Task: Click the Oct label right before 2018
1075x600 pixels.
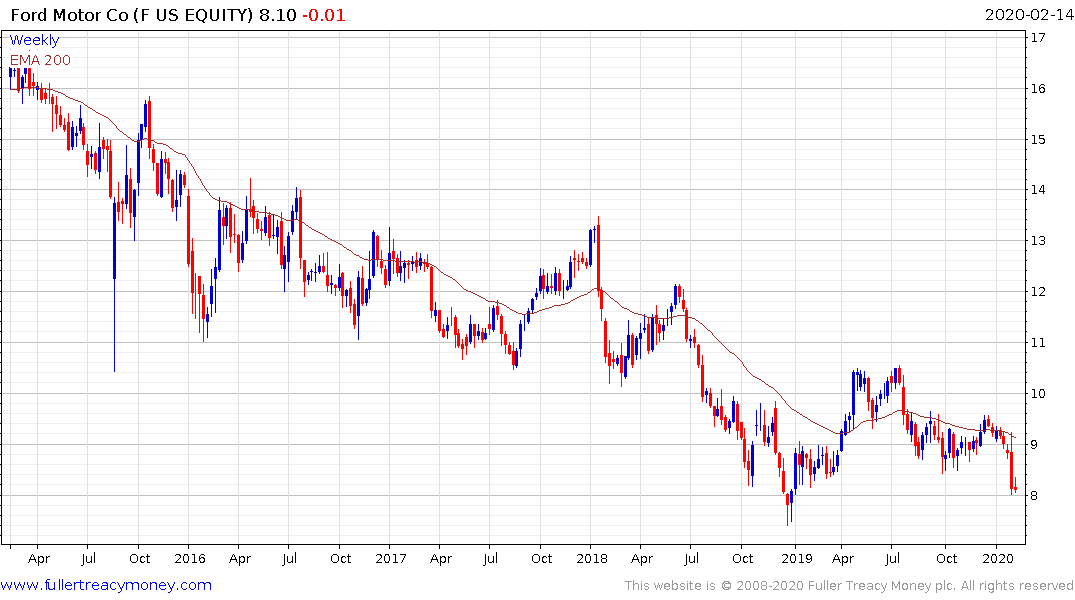Action: (x=541, y=558)
